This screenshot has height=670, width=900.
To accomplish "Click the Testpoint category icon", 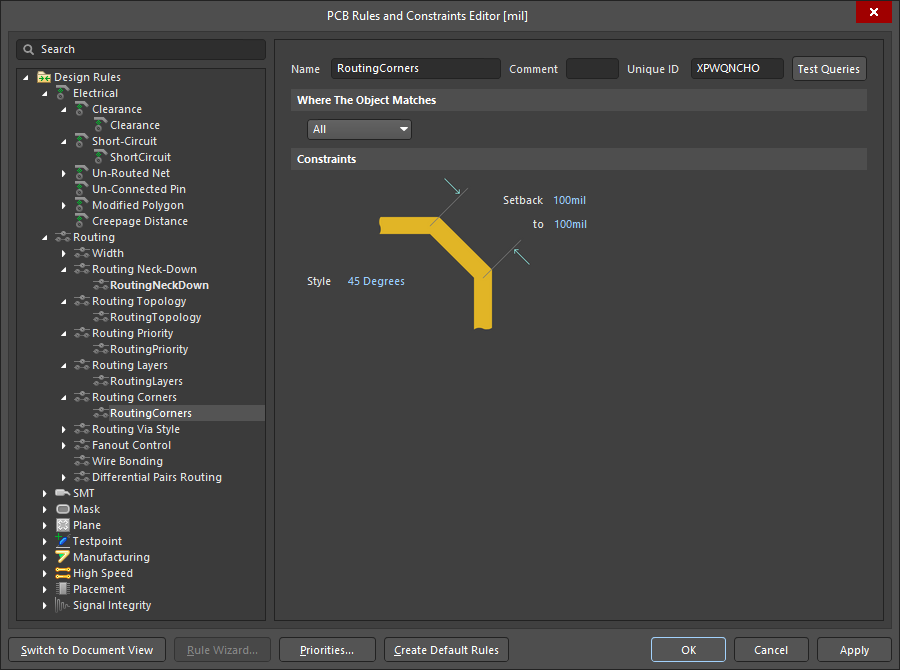I will 63,541.
